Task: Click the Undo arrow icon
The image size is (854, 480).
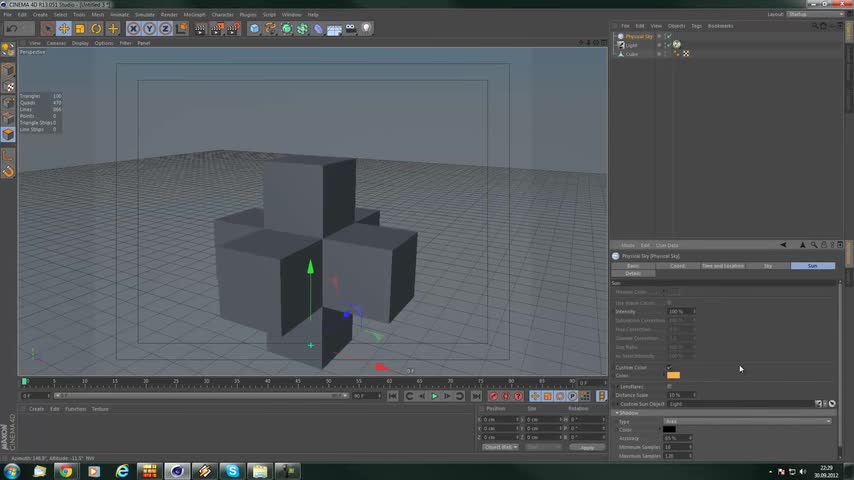Action: tap(12, 29)
